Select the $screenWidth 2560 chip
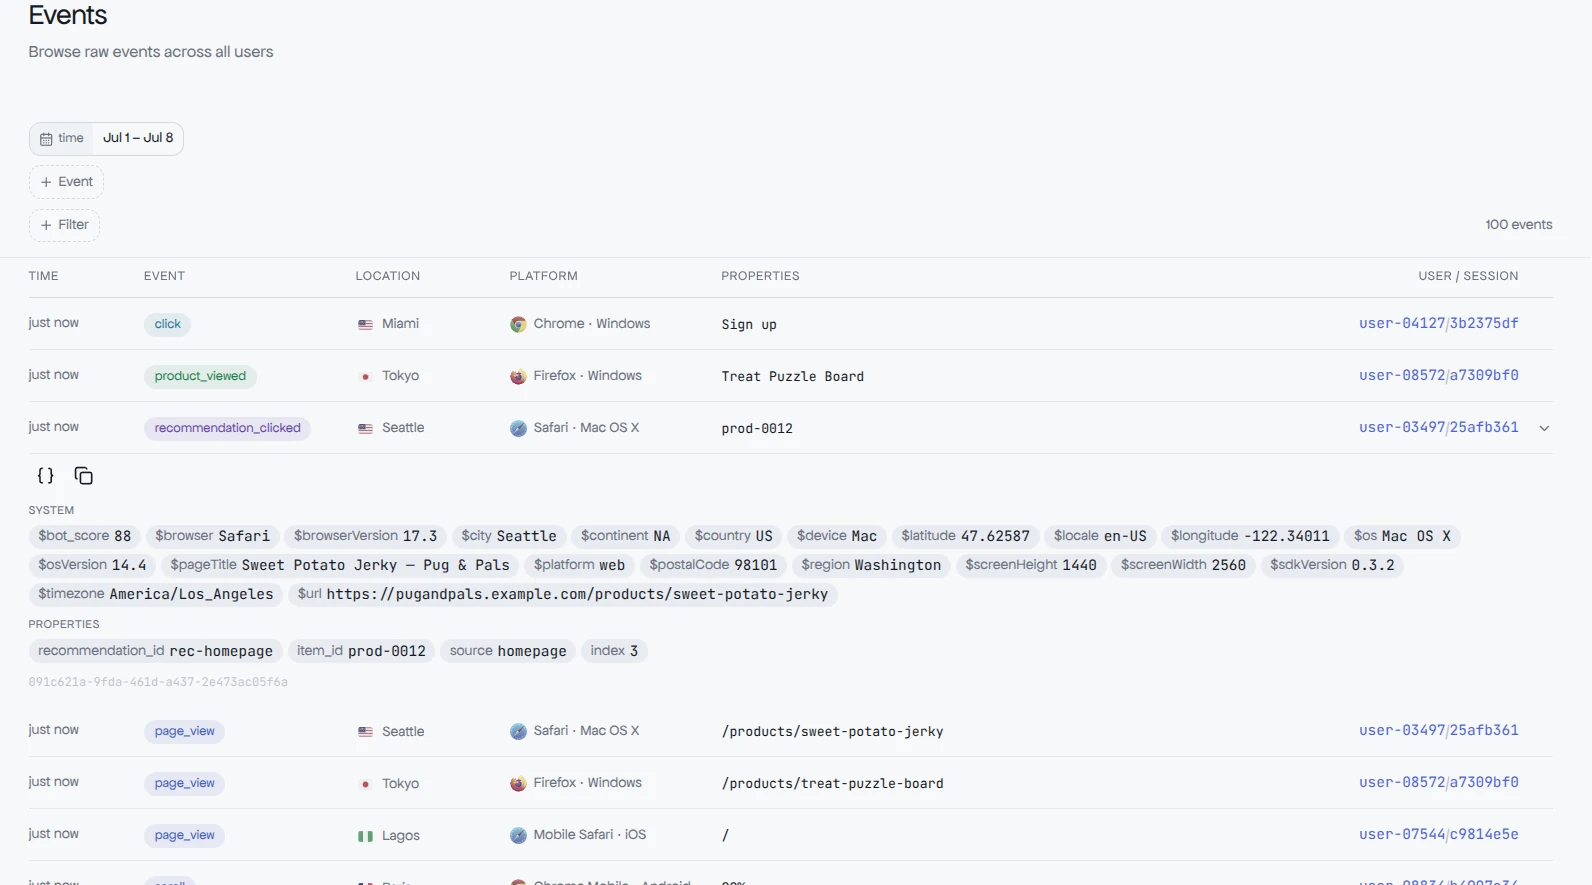 click(x=1183, y=565)
